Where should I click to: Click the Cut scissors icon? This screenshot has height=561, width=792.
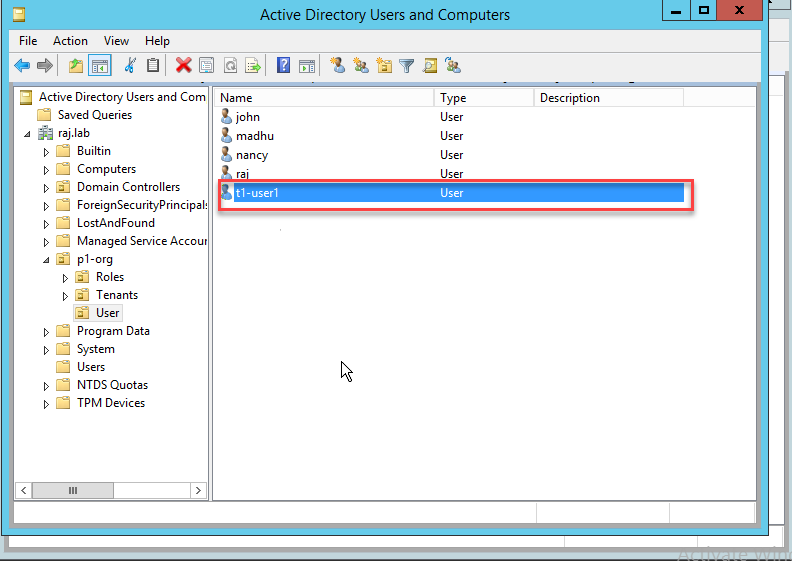(x=130, y=66)
